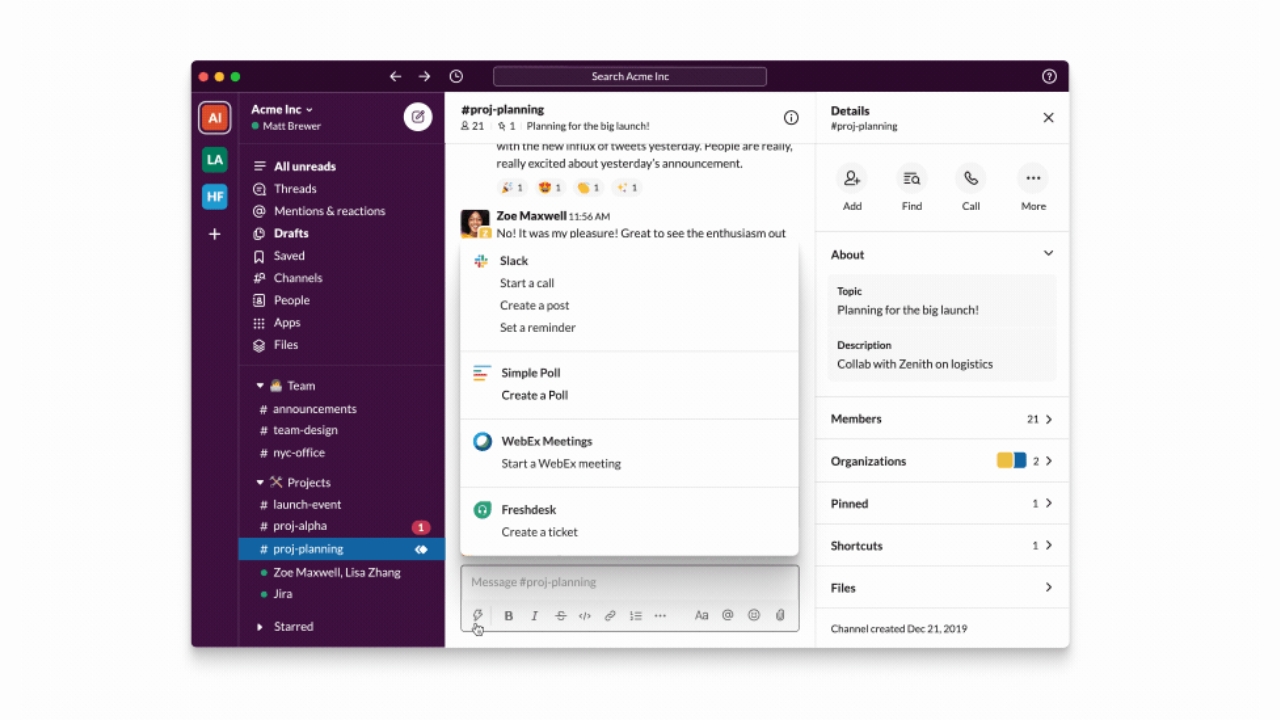Show channel details info icon
This screenshot has height=720, width=1280.
pyautogui.click(x=791, y=118)
